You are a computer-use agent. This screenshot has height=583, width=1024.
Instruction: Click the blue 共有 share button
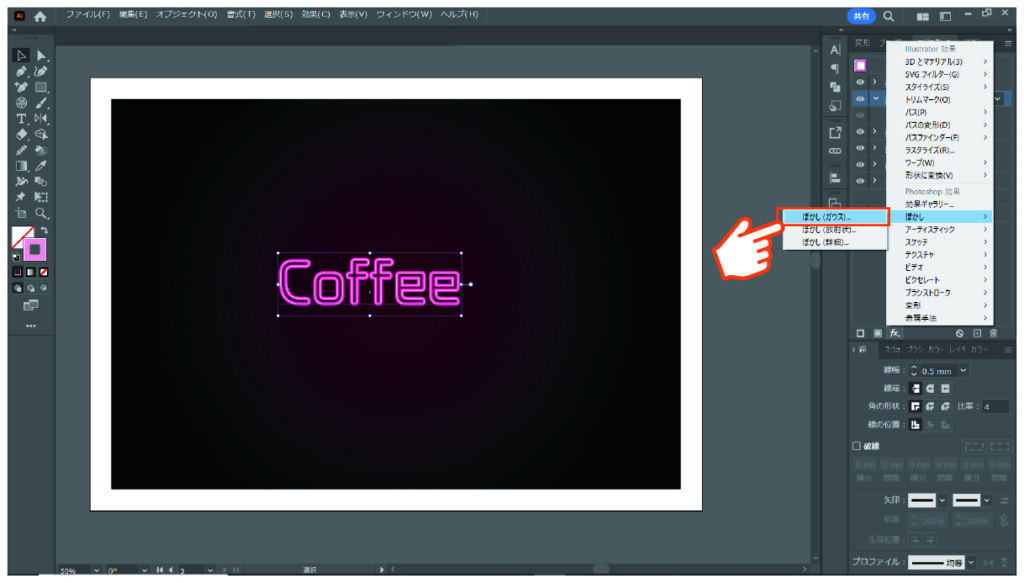(861, 16)
